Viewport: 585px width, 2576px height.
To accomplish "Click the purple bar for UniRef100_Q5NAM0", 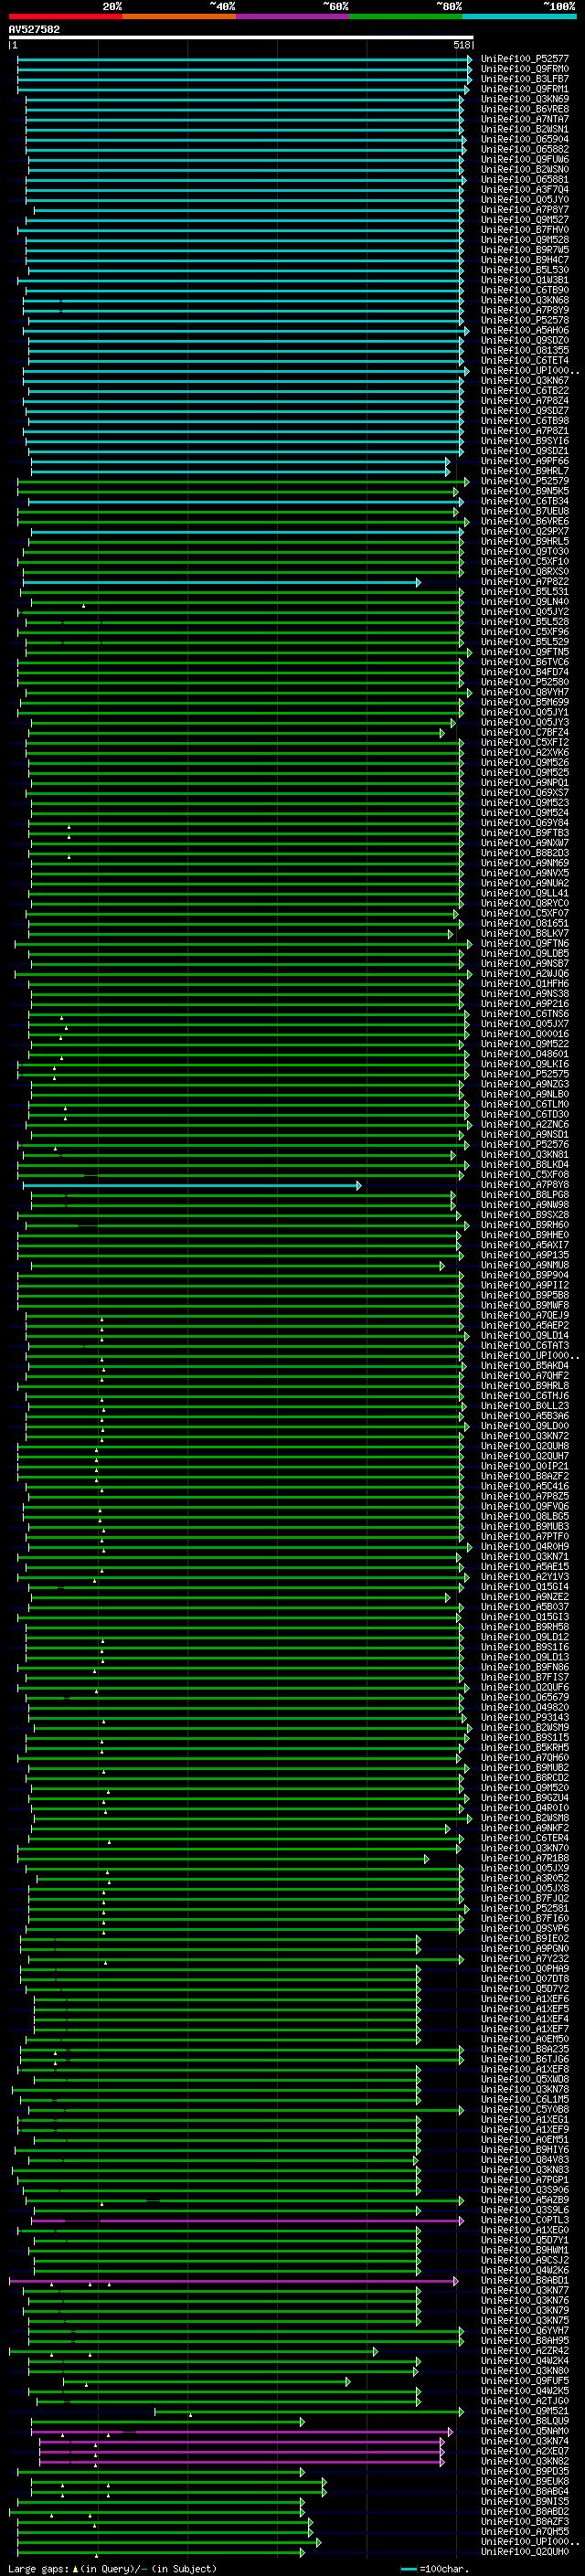I will point(241,2432).
